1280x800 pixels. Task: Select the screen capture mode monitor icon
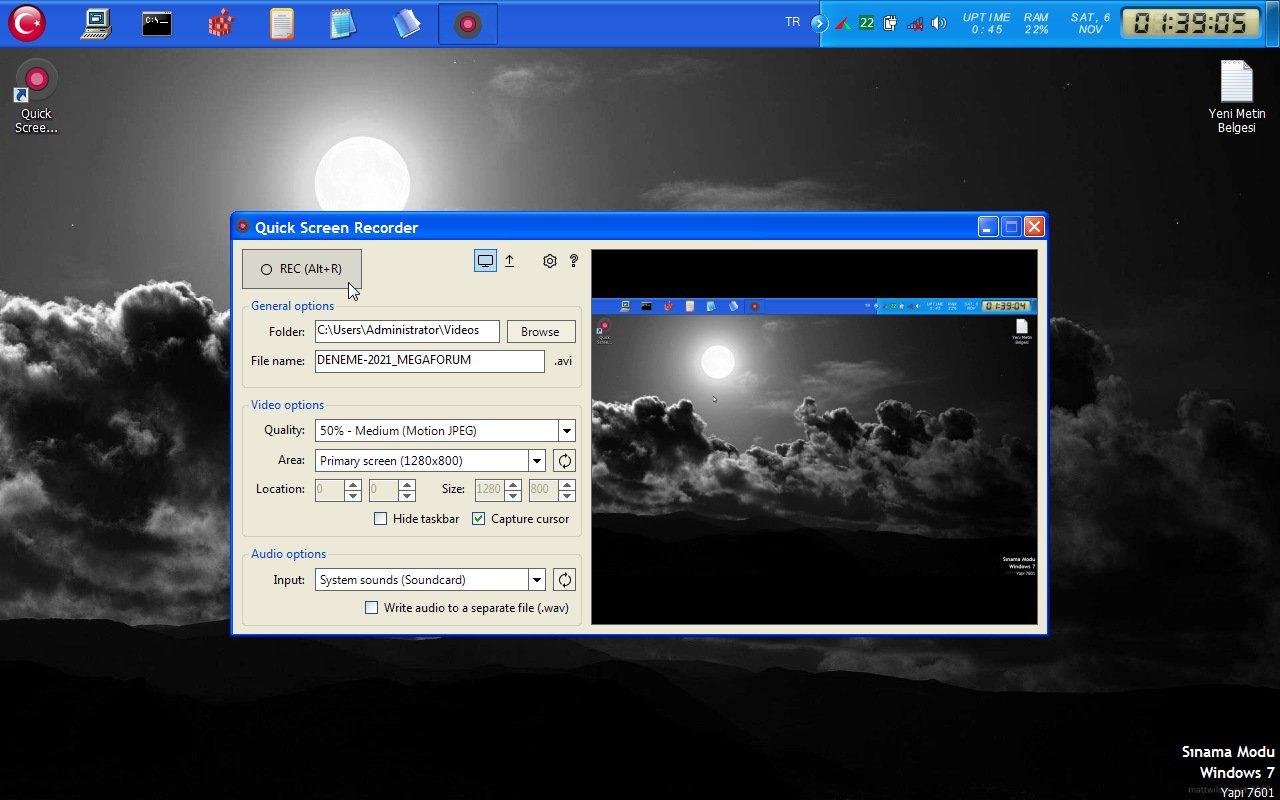(485, 261)
